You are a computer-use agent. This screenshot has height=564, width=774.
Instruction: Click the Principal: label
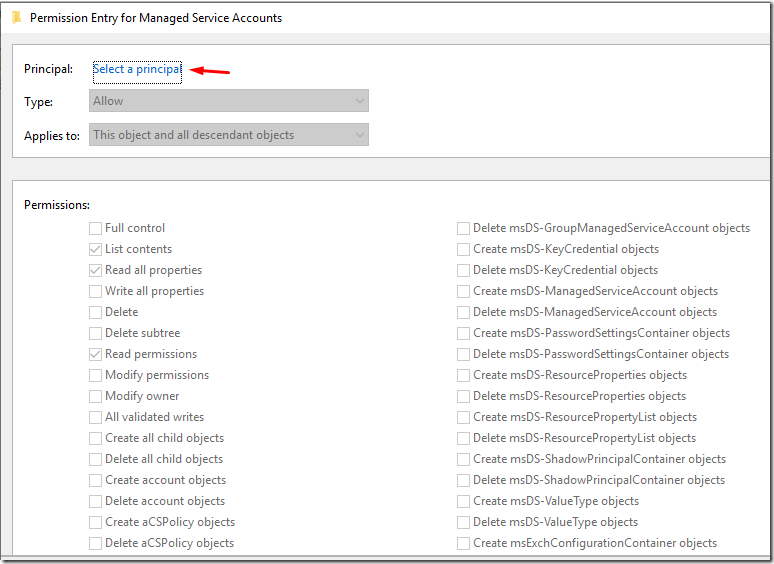pyautogui.click(x=48, y=69)
